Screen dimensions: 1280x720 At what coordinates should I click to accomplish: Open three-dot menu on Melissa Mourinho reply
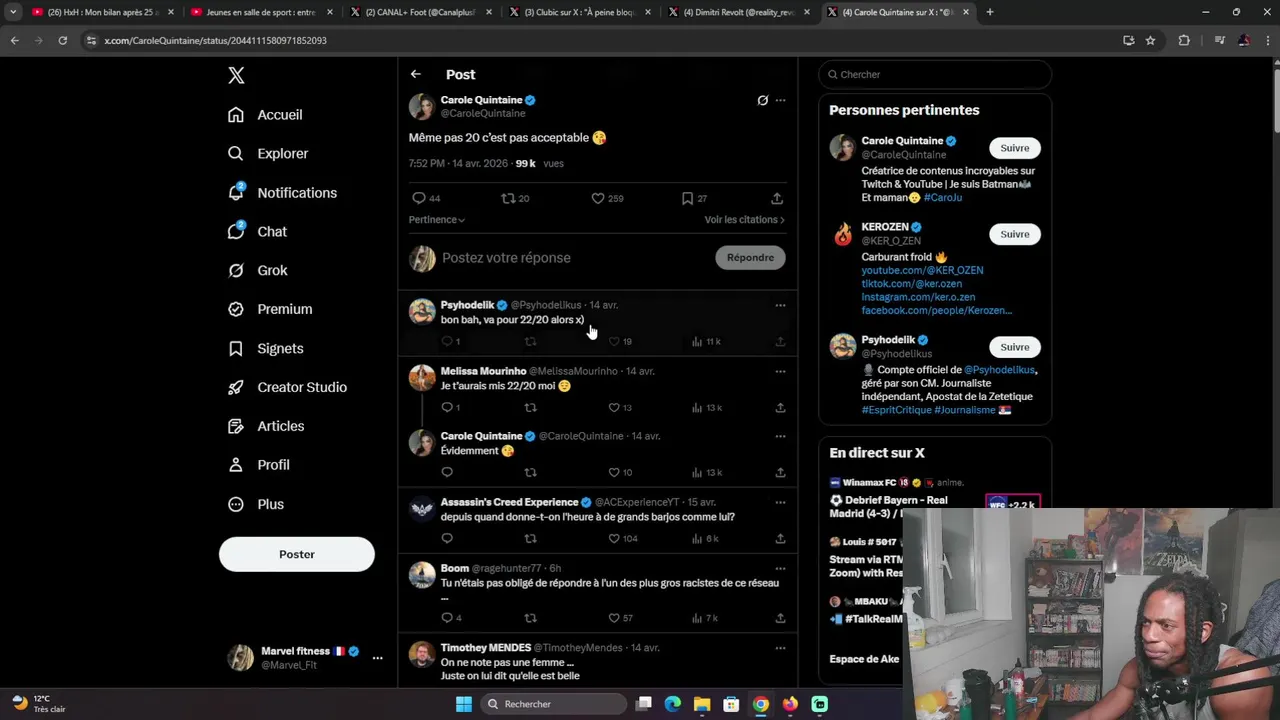(780, 371)
